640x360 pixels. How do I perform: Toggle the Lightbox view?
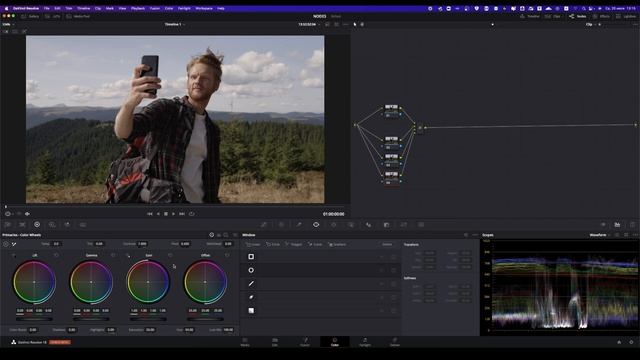pos(626,16)
